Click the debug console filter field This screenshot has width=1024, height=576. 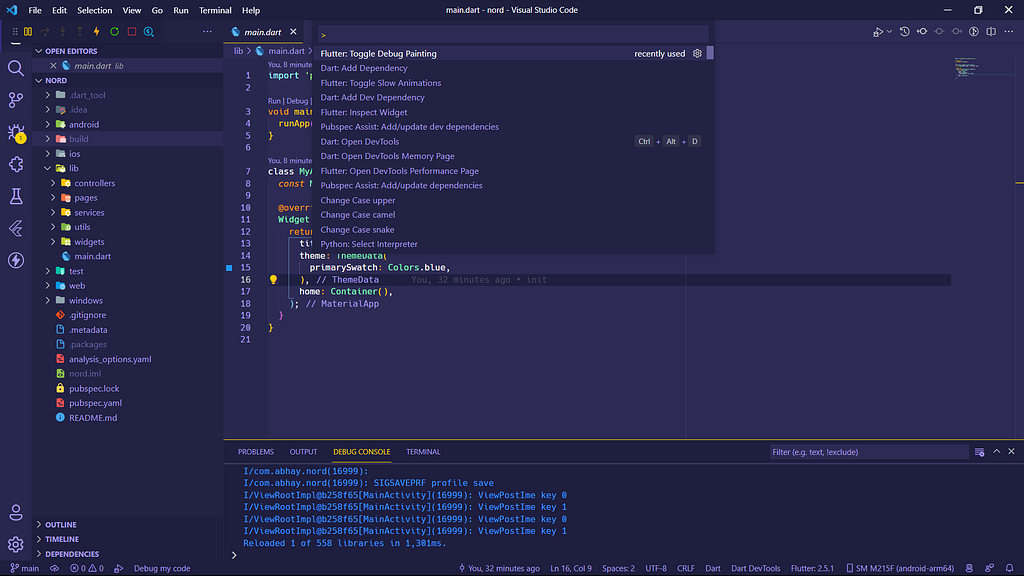pos(869,452)
